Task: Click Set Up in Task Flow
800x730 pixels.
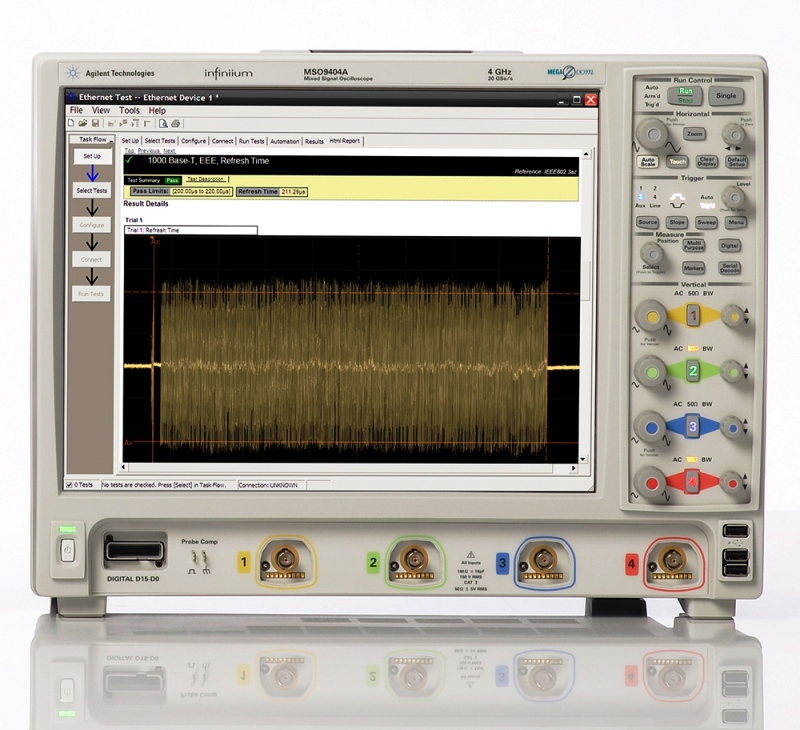Action: (92, 156)
